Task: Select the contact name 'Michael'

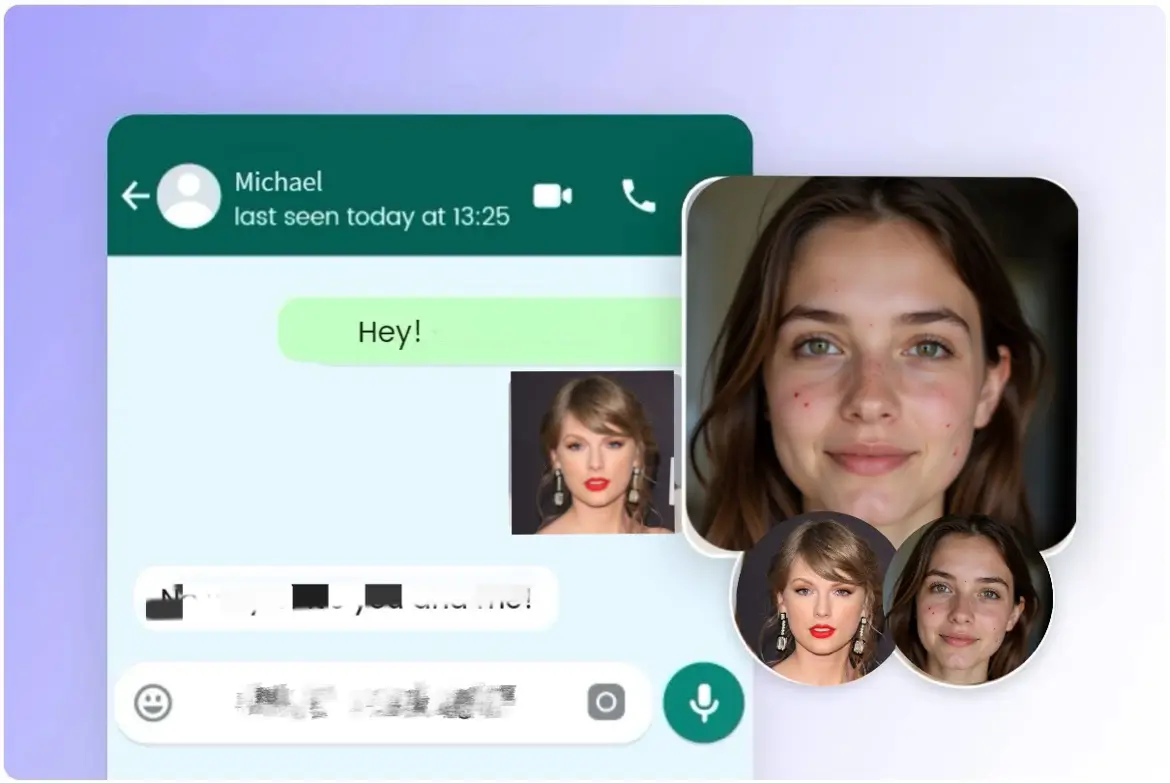Action: 277,182
